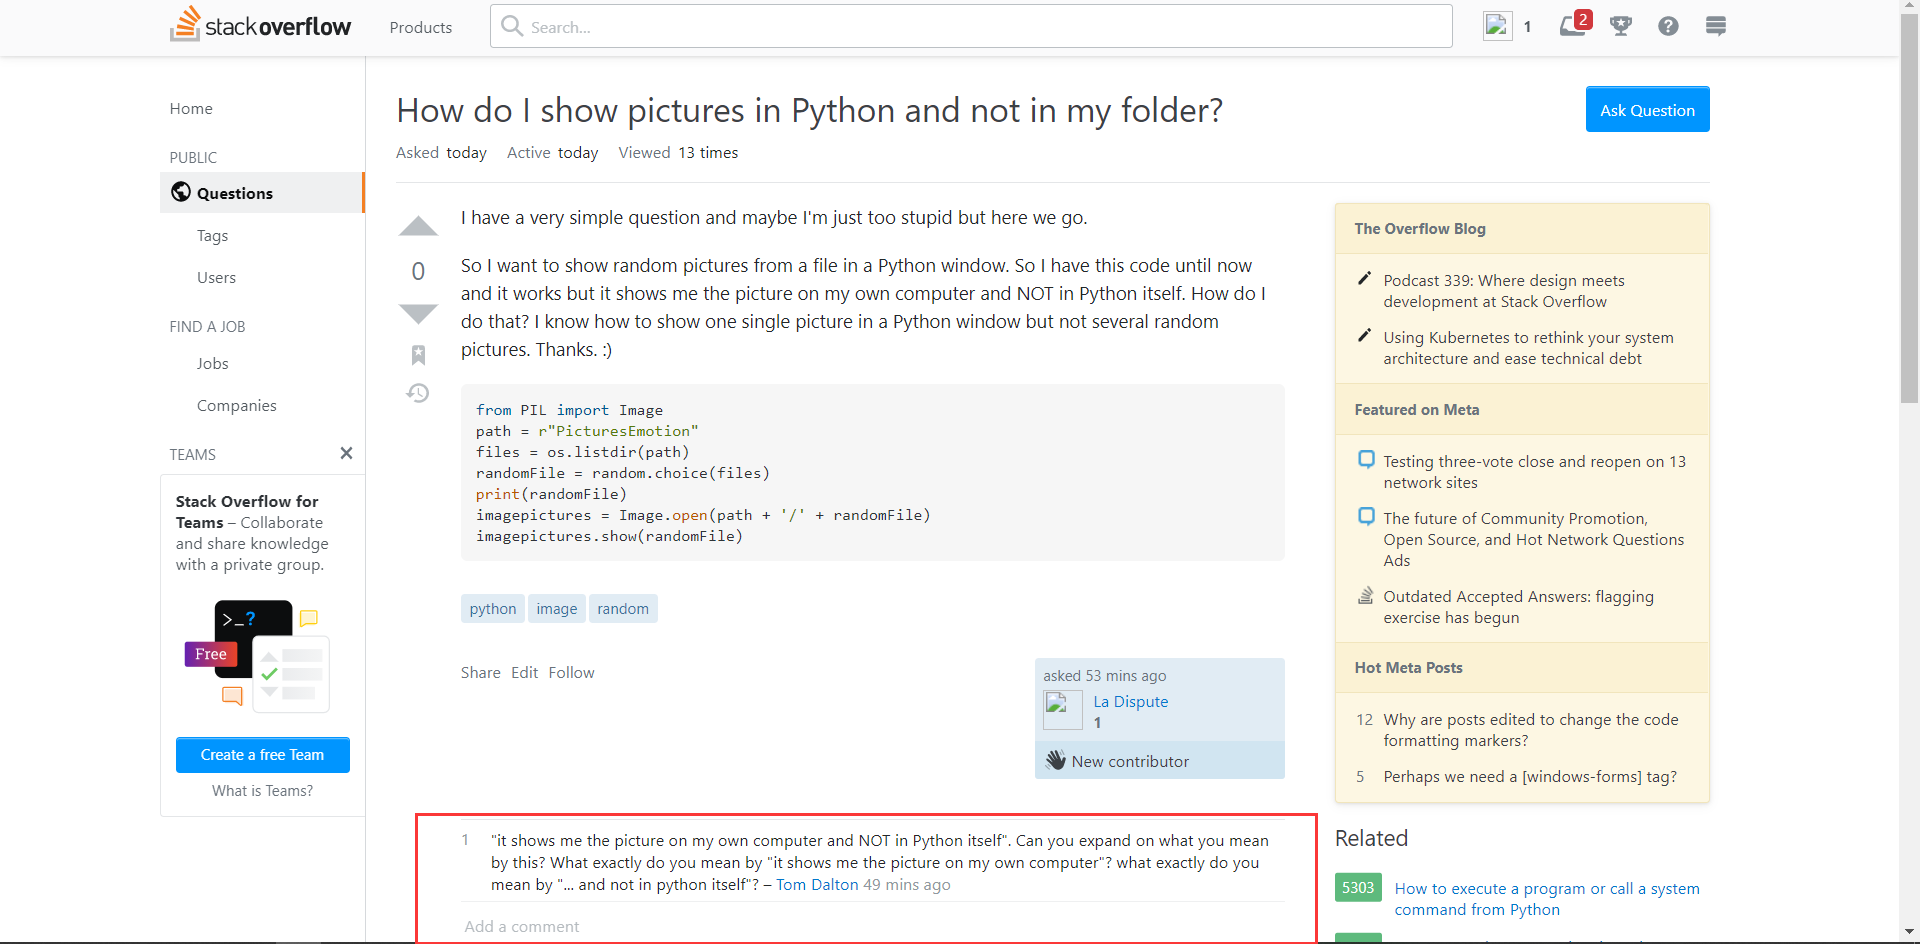The image size is (1920, 944).
Task: Follow this question
Action: 571,672
